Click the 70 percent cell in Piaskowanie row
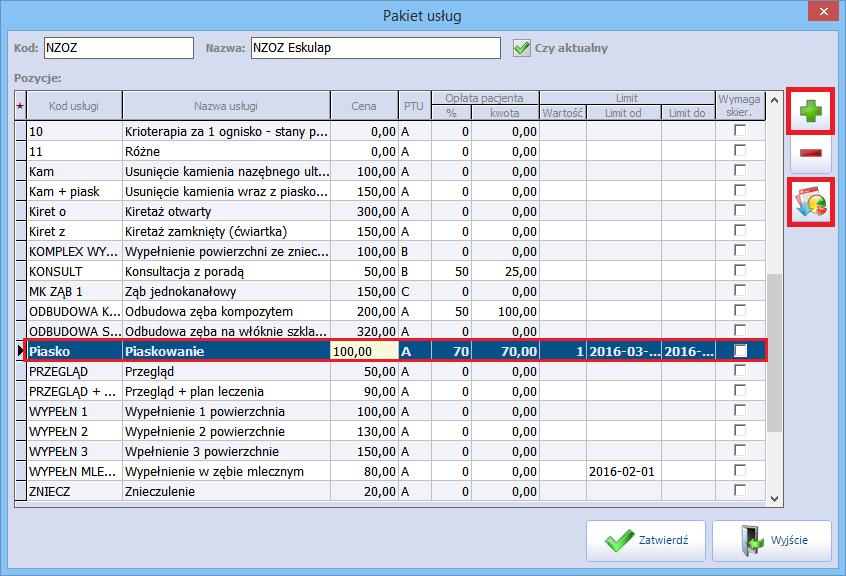The width and height of the screenshot is (846, 576). [x=451, y=352]
